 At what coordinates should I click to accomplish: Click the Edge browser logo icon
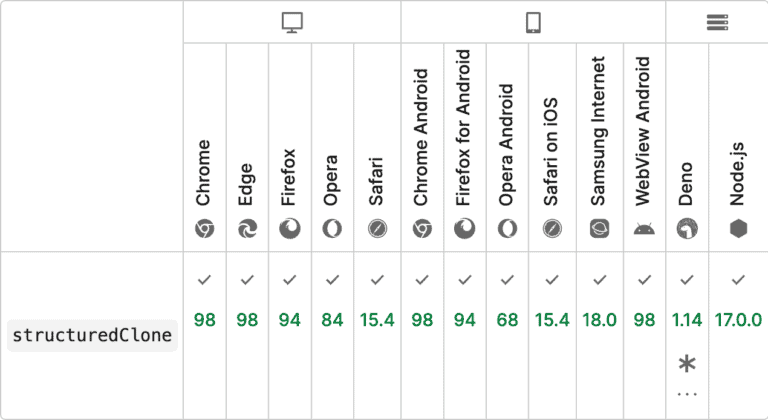pos(247,229)
